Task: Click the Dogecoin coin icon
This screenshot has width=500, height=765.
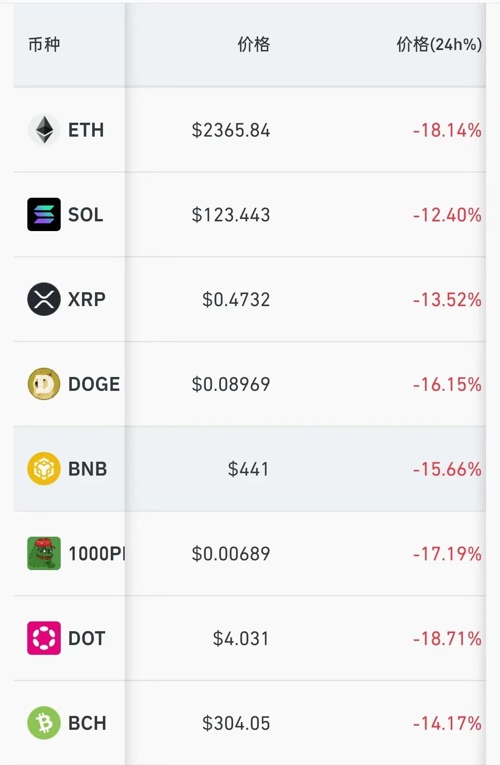Action: 44,384
